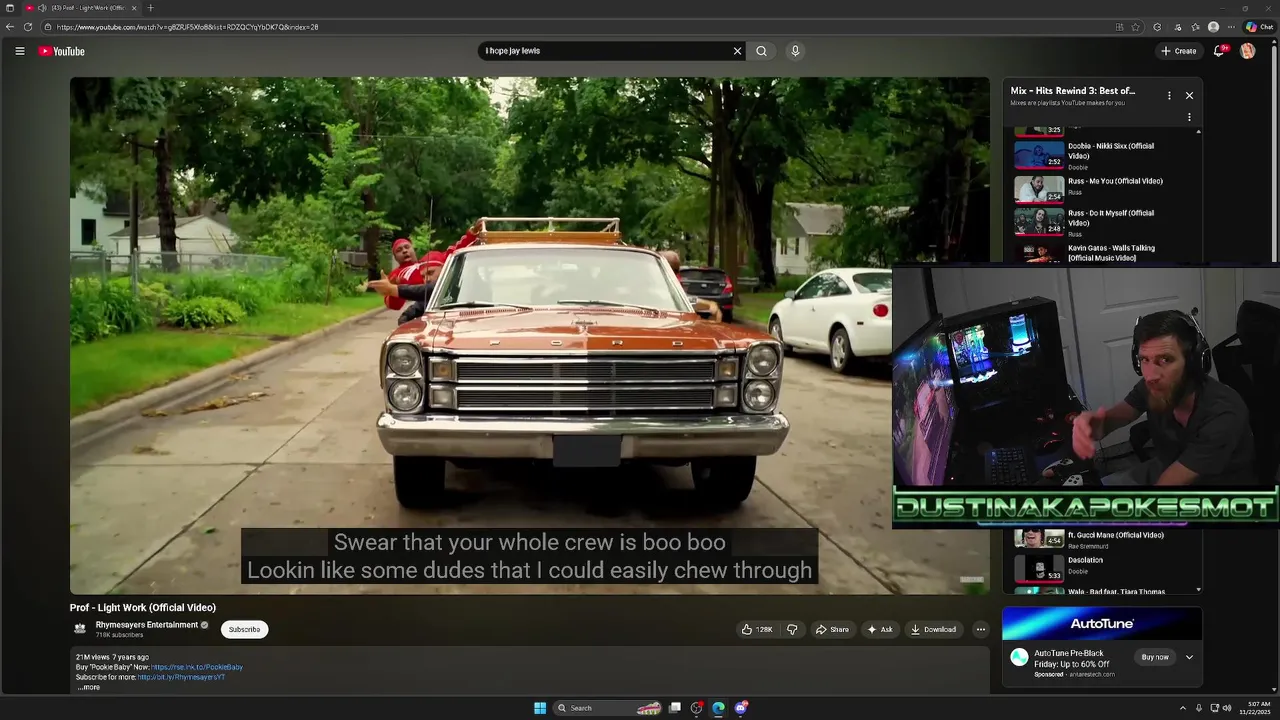The width and height of the screenshot is (1280, 720).
Task: Subscribe to Rhymesayers Entertainment
Action: (x=244, y=629)
